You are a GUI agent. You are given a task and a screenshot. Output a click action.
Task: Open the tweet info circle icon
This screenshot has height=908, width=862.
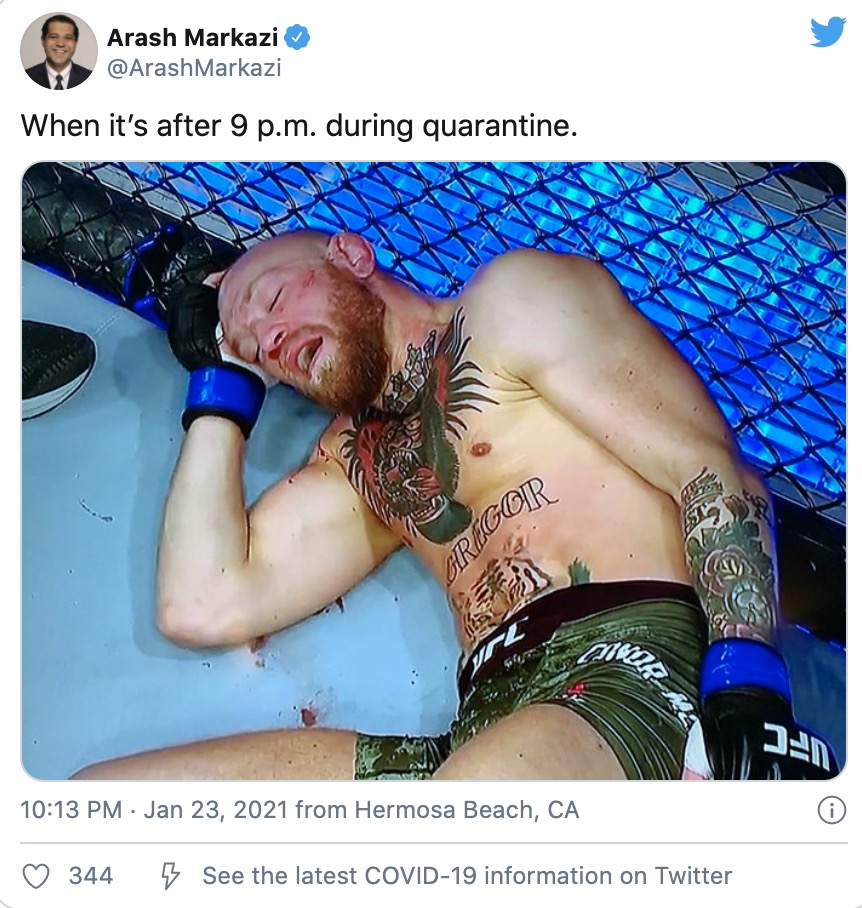(x=831, y=810)
